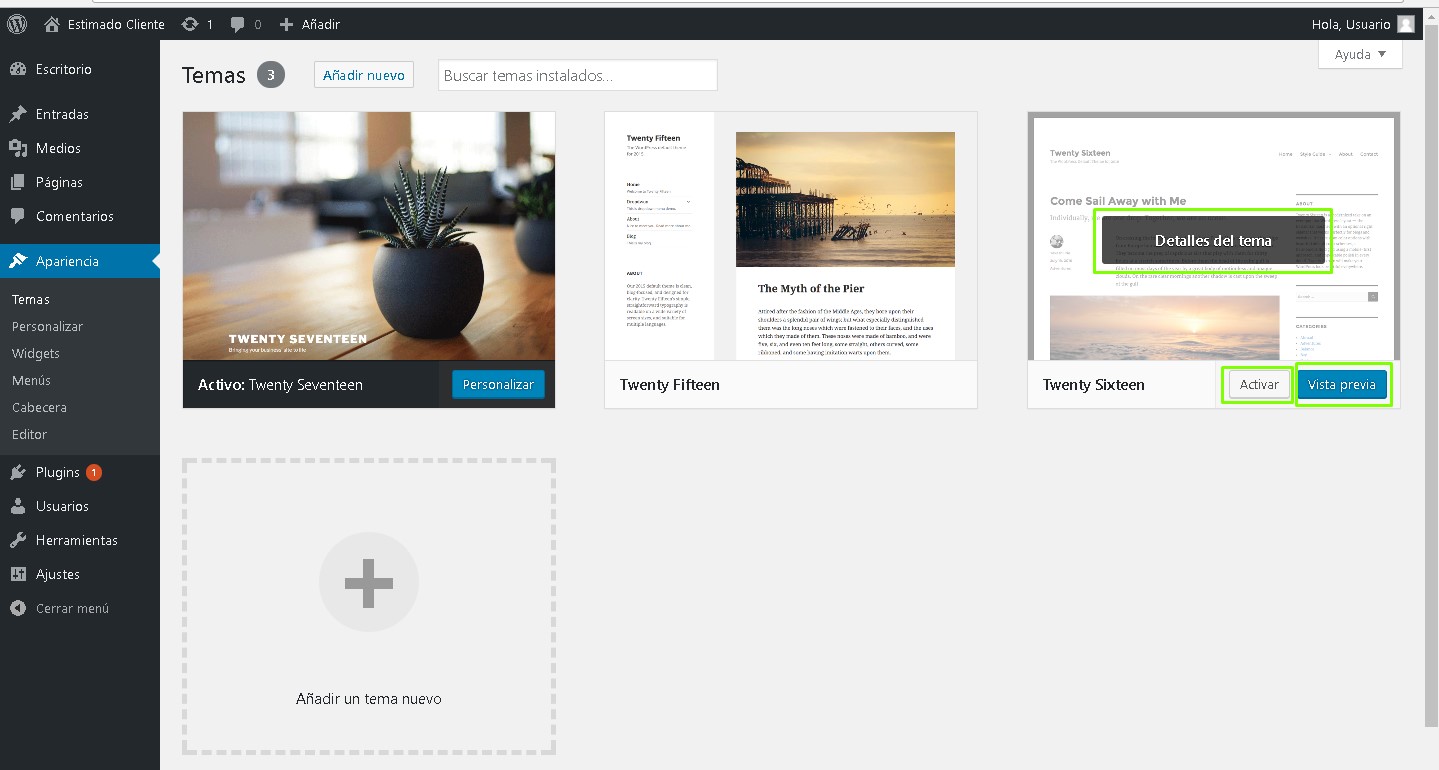Click Añadir in the top admin bar
The height and width of the screenshot is (770, 1439).
tap(321, 24)
